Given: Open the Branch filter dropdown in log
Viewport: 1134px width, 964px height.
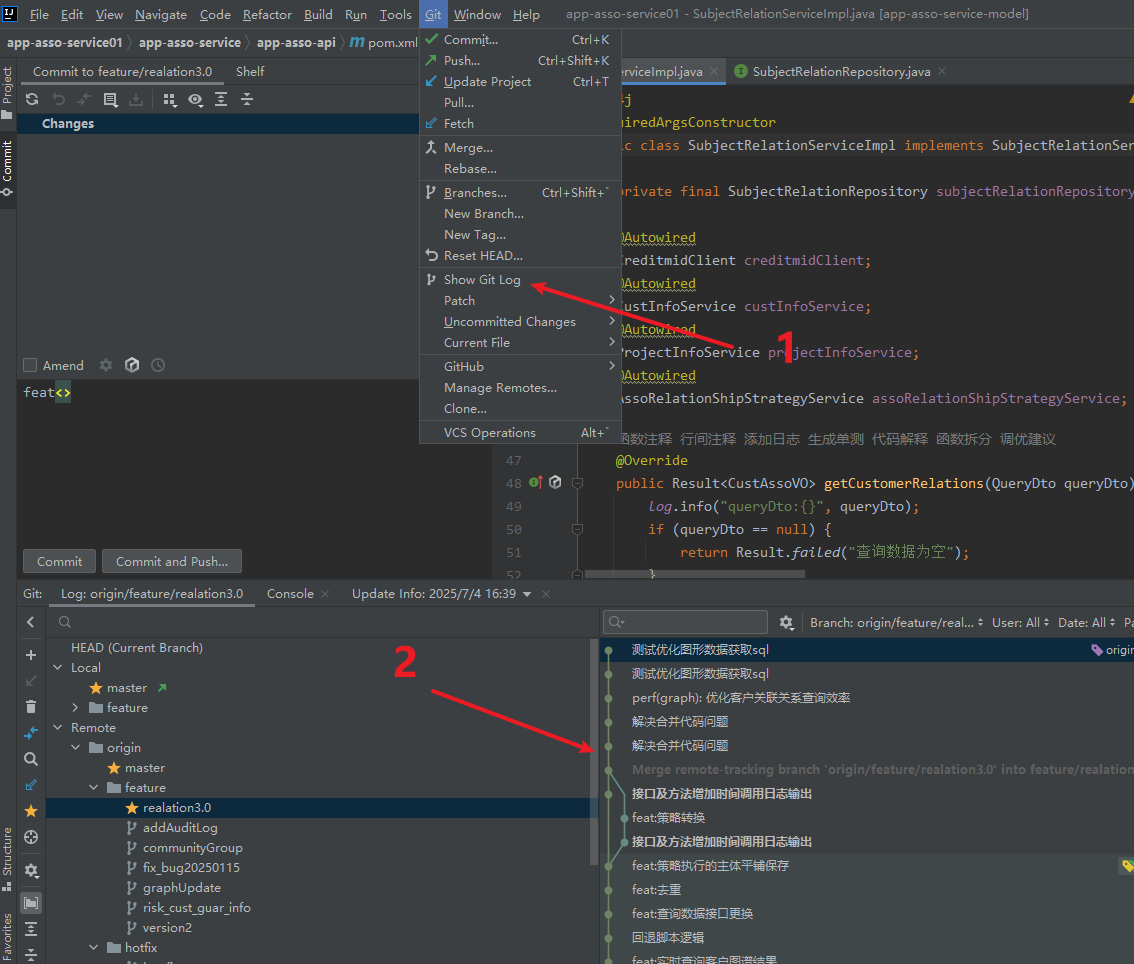Looking at the screenshot, I should (x=896, y=623).
